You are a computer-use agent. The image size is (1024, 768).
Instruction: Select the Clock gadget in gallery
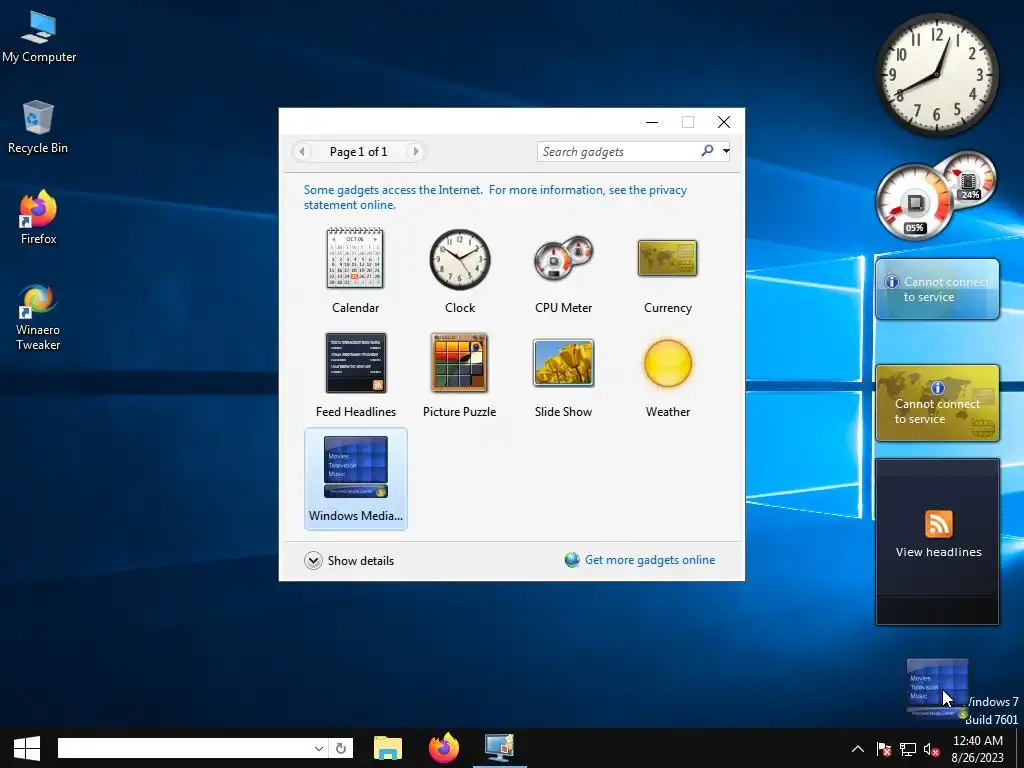(x=460, y=259)
